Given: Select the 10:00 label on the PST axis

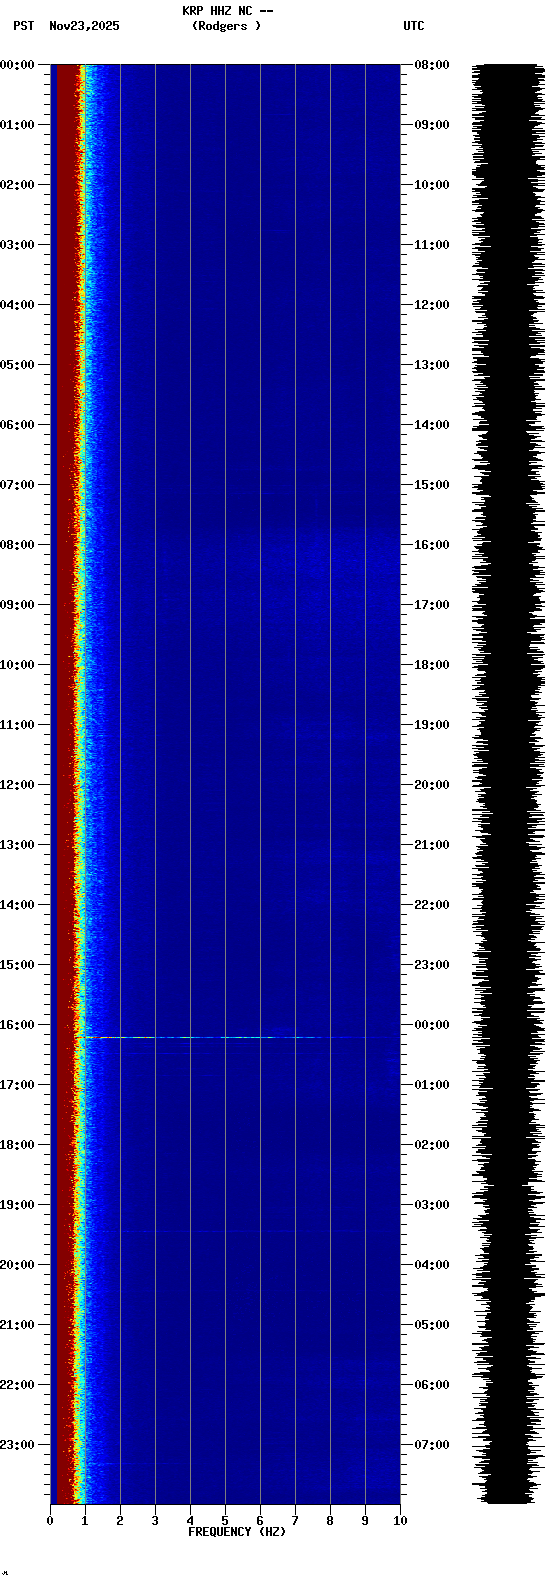Looking at the screenshot, I should [x=17, y=665].
